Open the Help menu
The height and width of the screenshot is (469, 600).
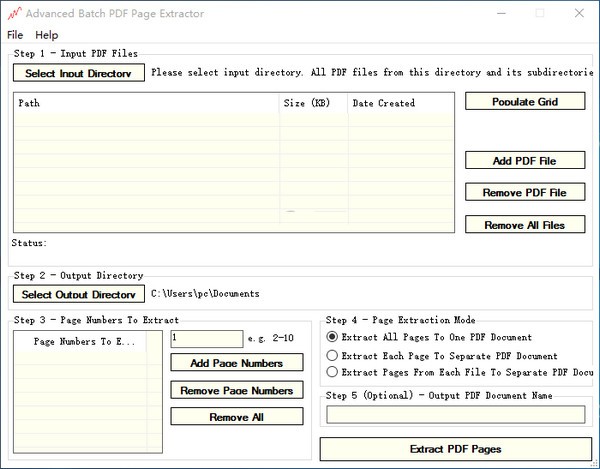coord(47,35)
